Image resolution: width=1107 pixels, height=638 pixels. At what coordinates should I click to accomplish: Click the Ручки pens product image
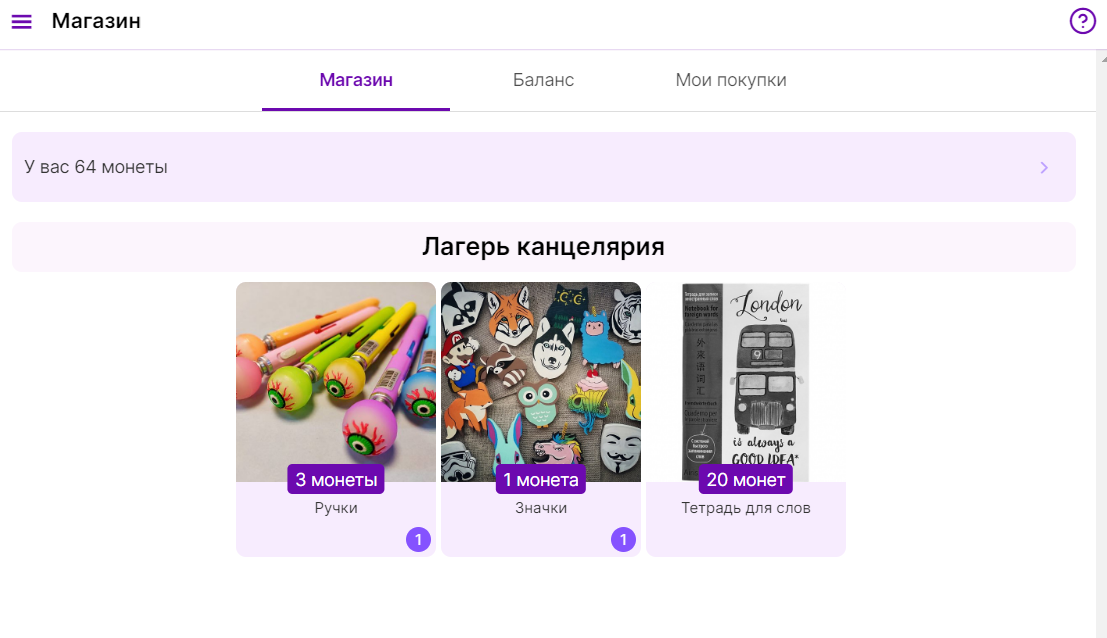point(336,382)
